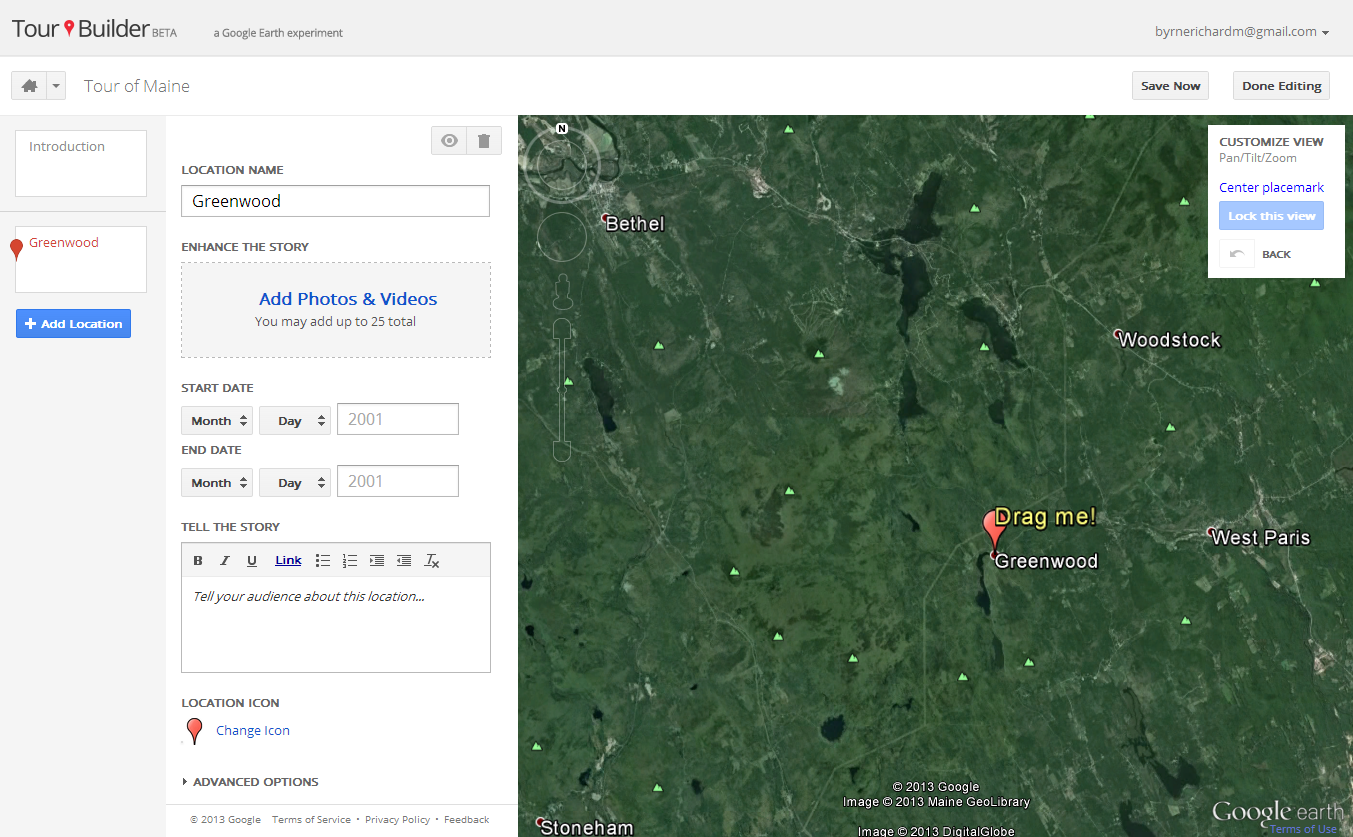Select the Introduction slide
Screen dimensions: 1353x837
tap(81, 163)
